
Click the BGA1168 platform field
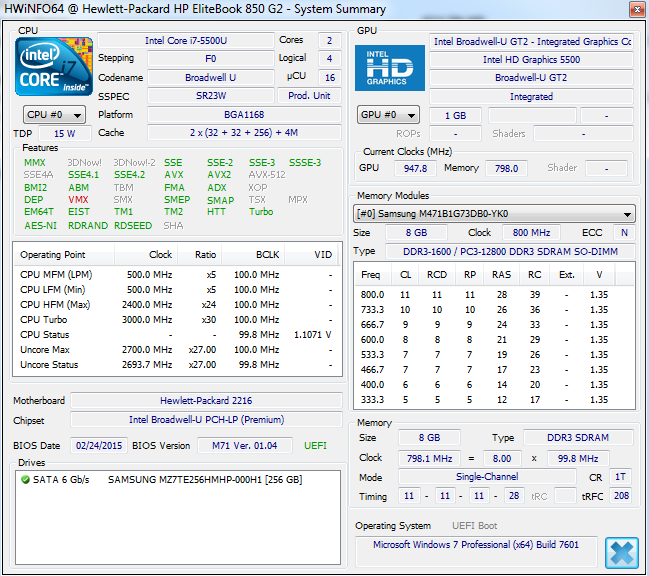pos(244,114)
